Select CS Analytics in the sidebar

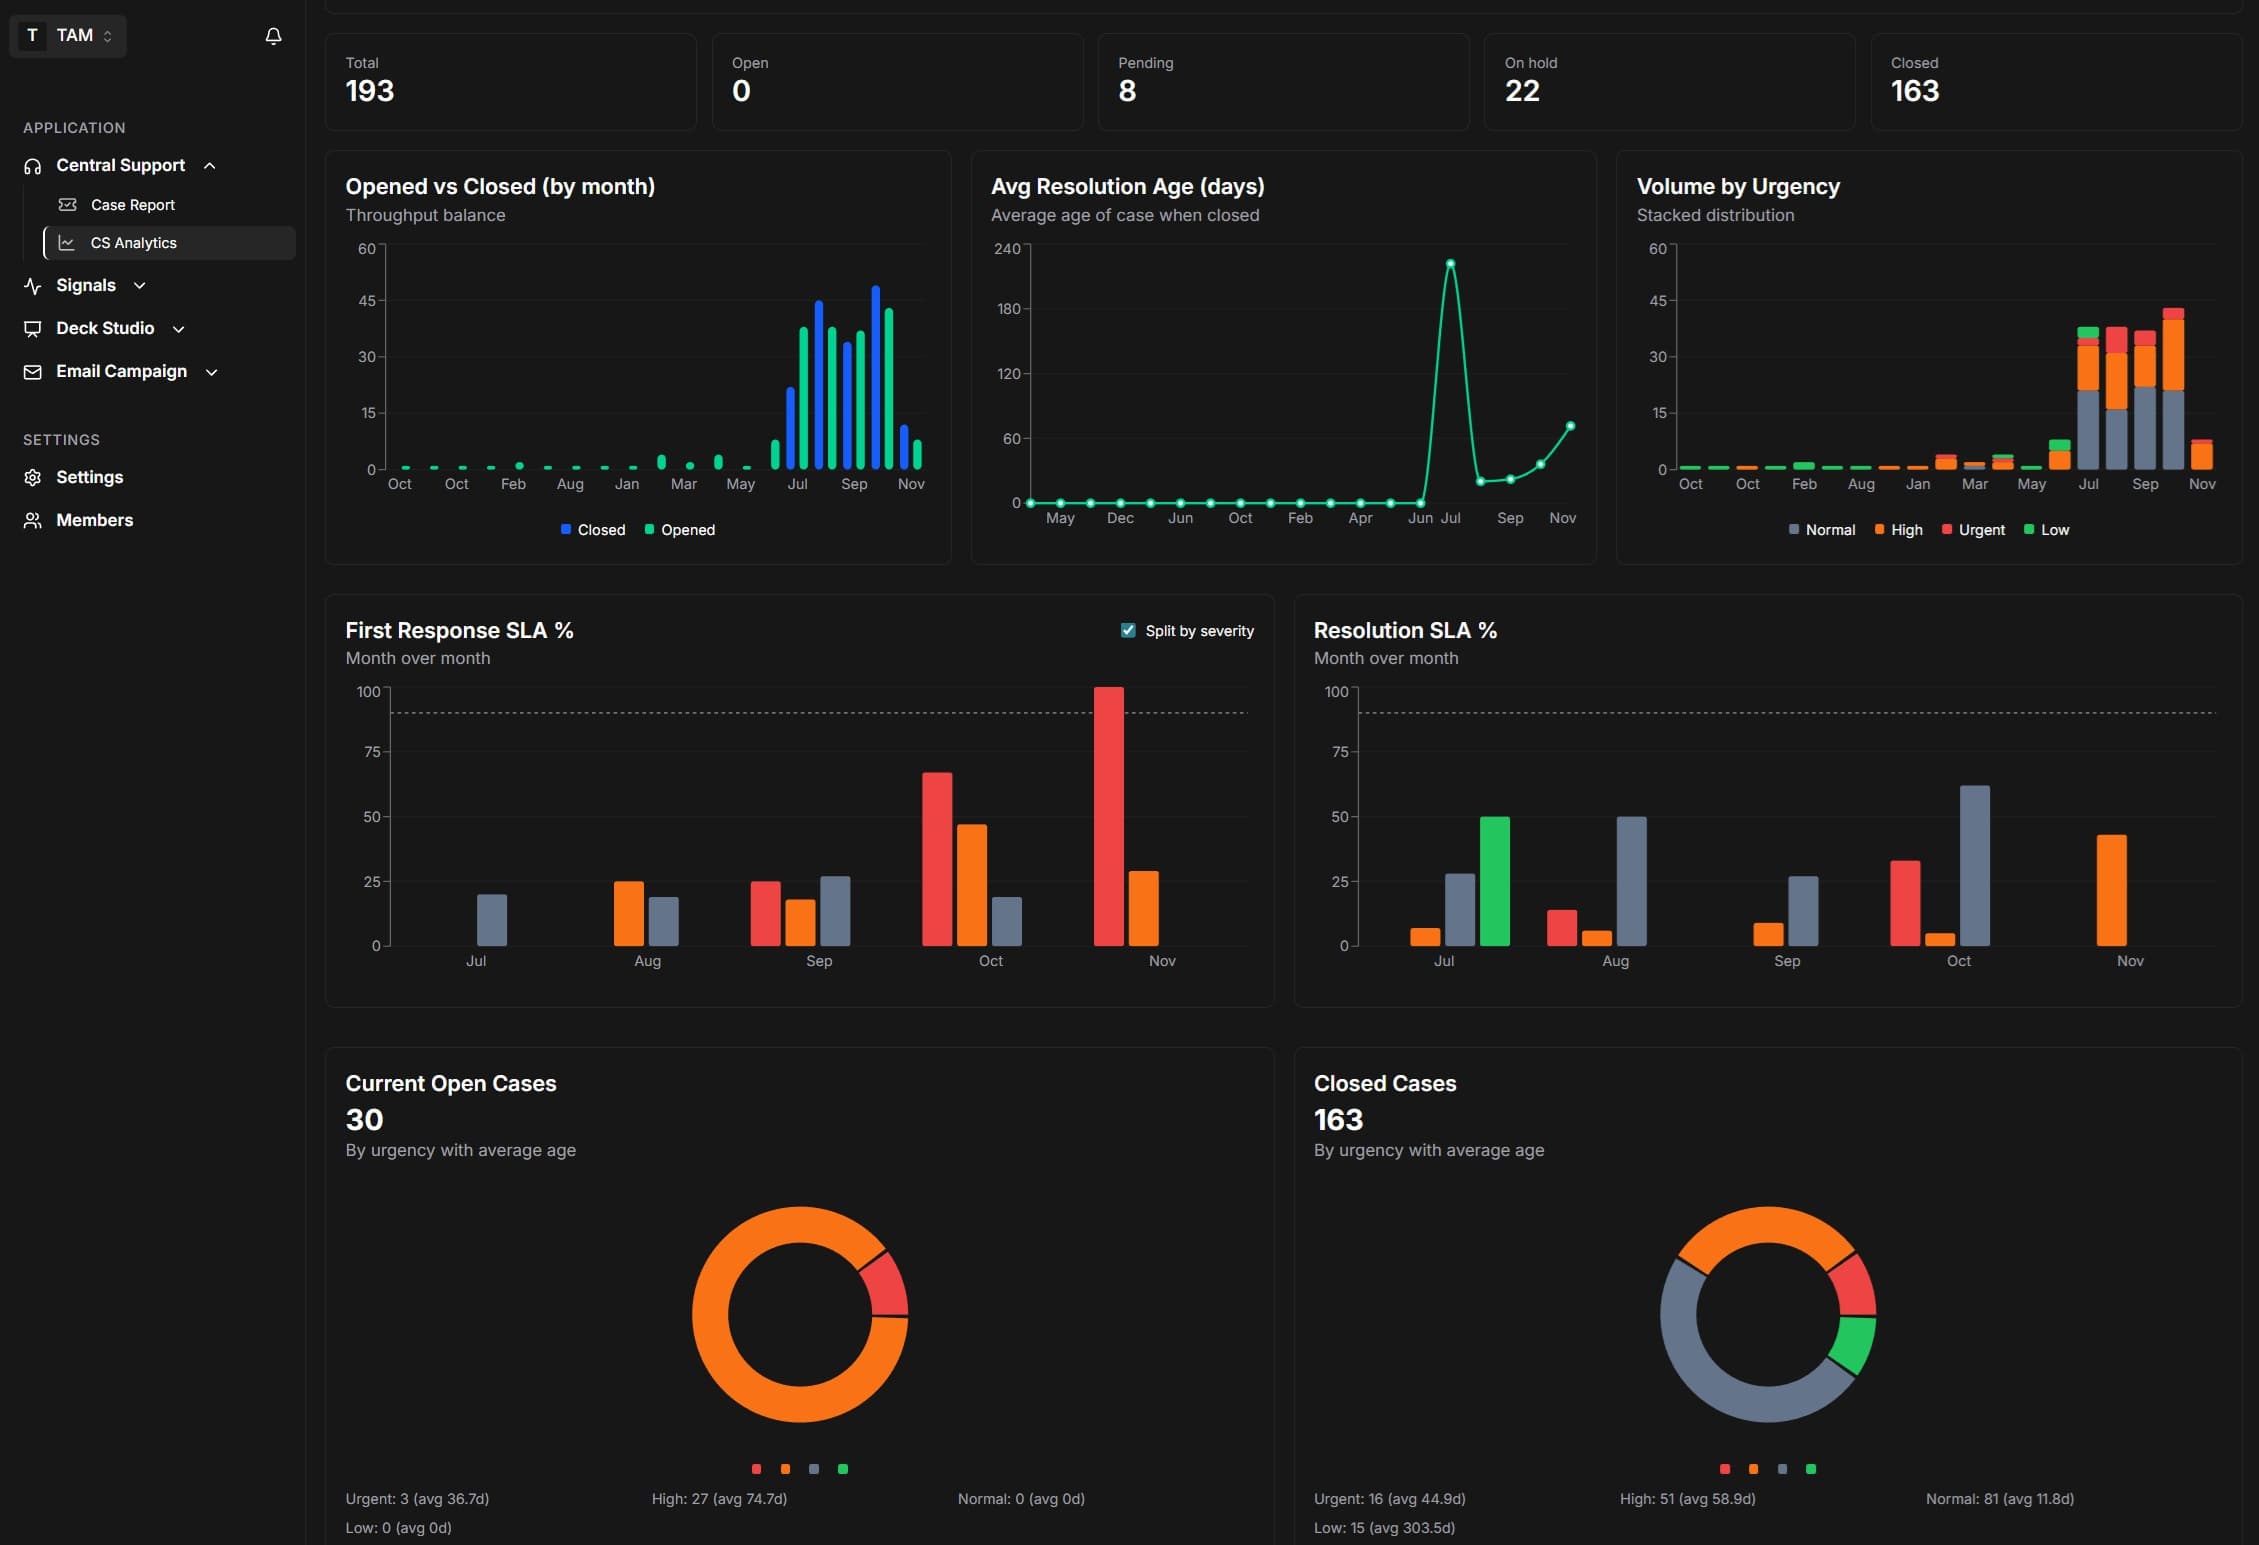coord(135,242)
